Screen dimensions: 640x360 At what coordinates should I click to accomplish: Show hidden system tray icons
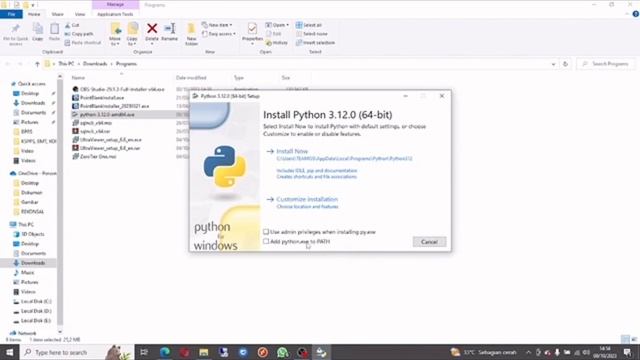tap(528, 352)
